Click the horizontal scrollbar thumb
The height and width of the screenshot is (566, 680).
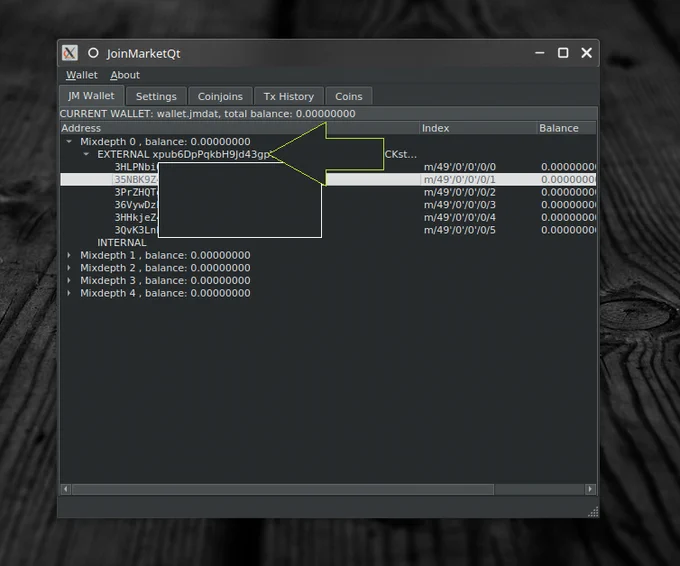[x=283, y=489]
